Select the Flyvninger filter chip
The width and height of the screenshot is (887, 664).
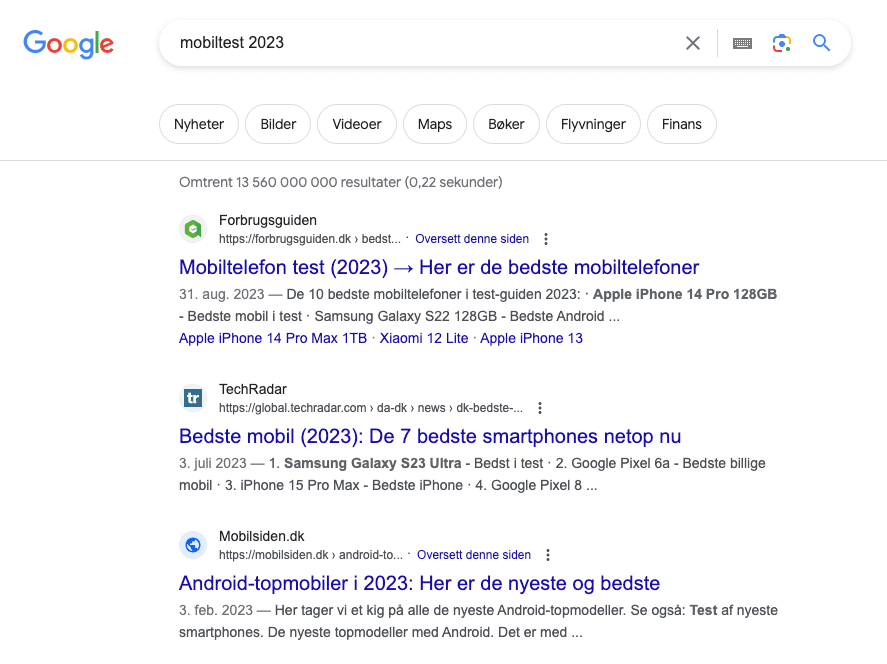coord(593,124)
